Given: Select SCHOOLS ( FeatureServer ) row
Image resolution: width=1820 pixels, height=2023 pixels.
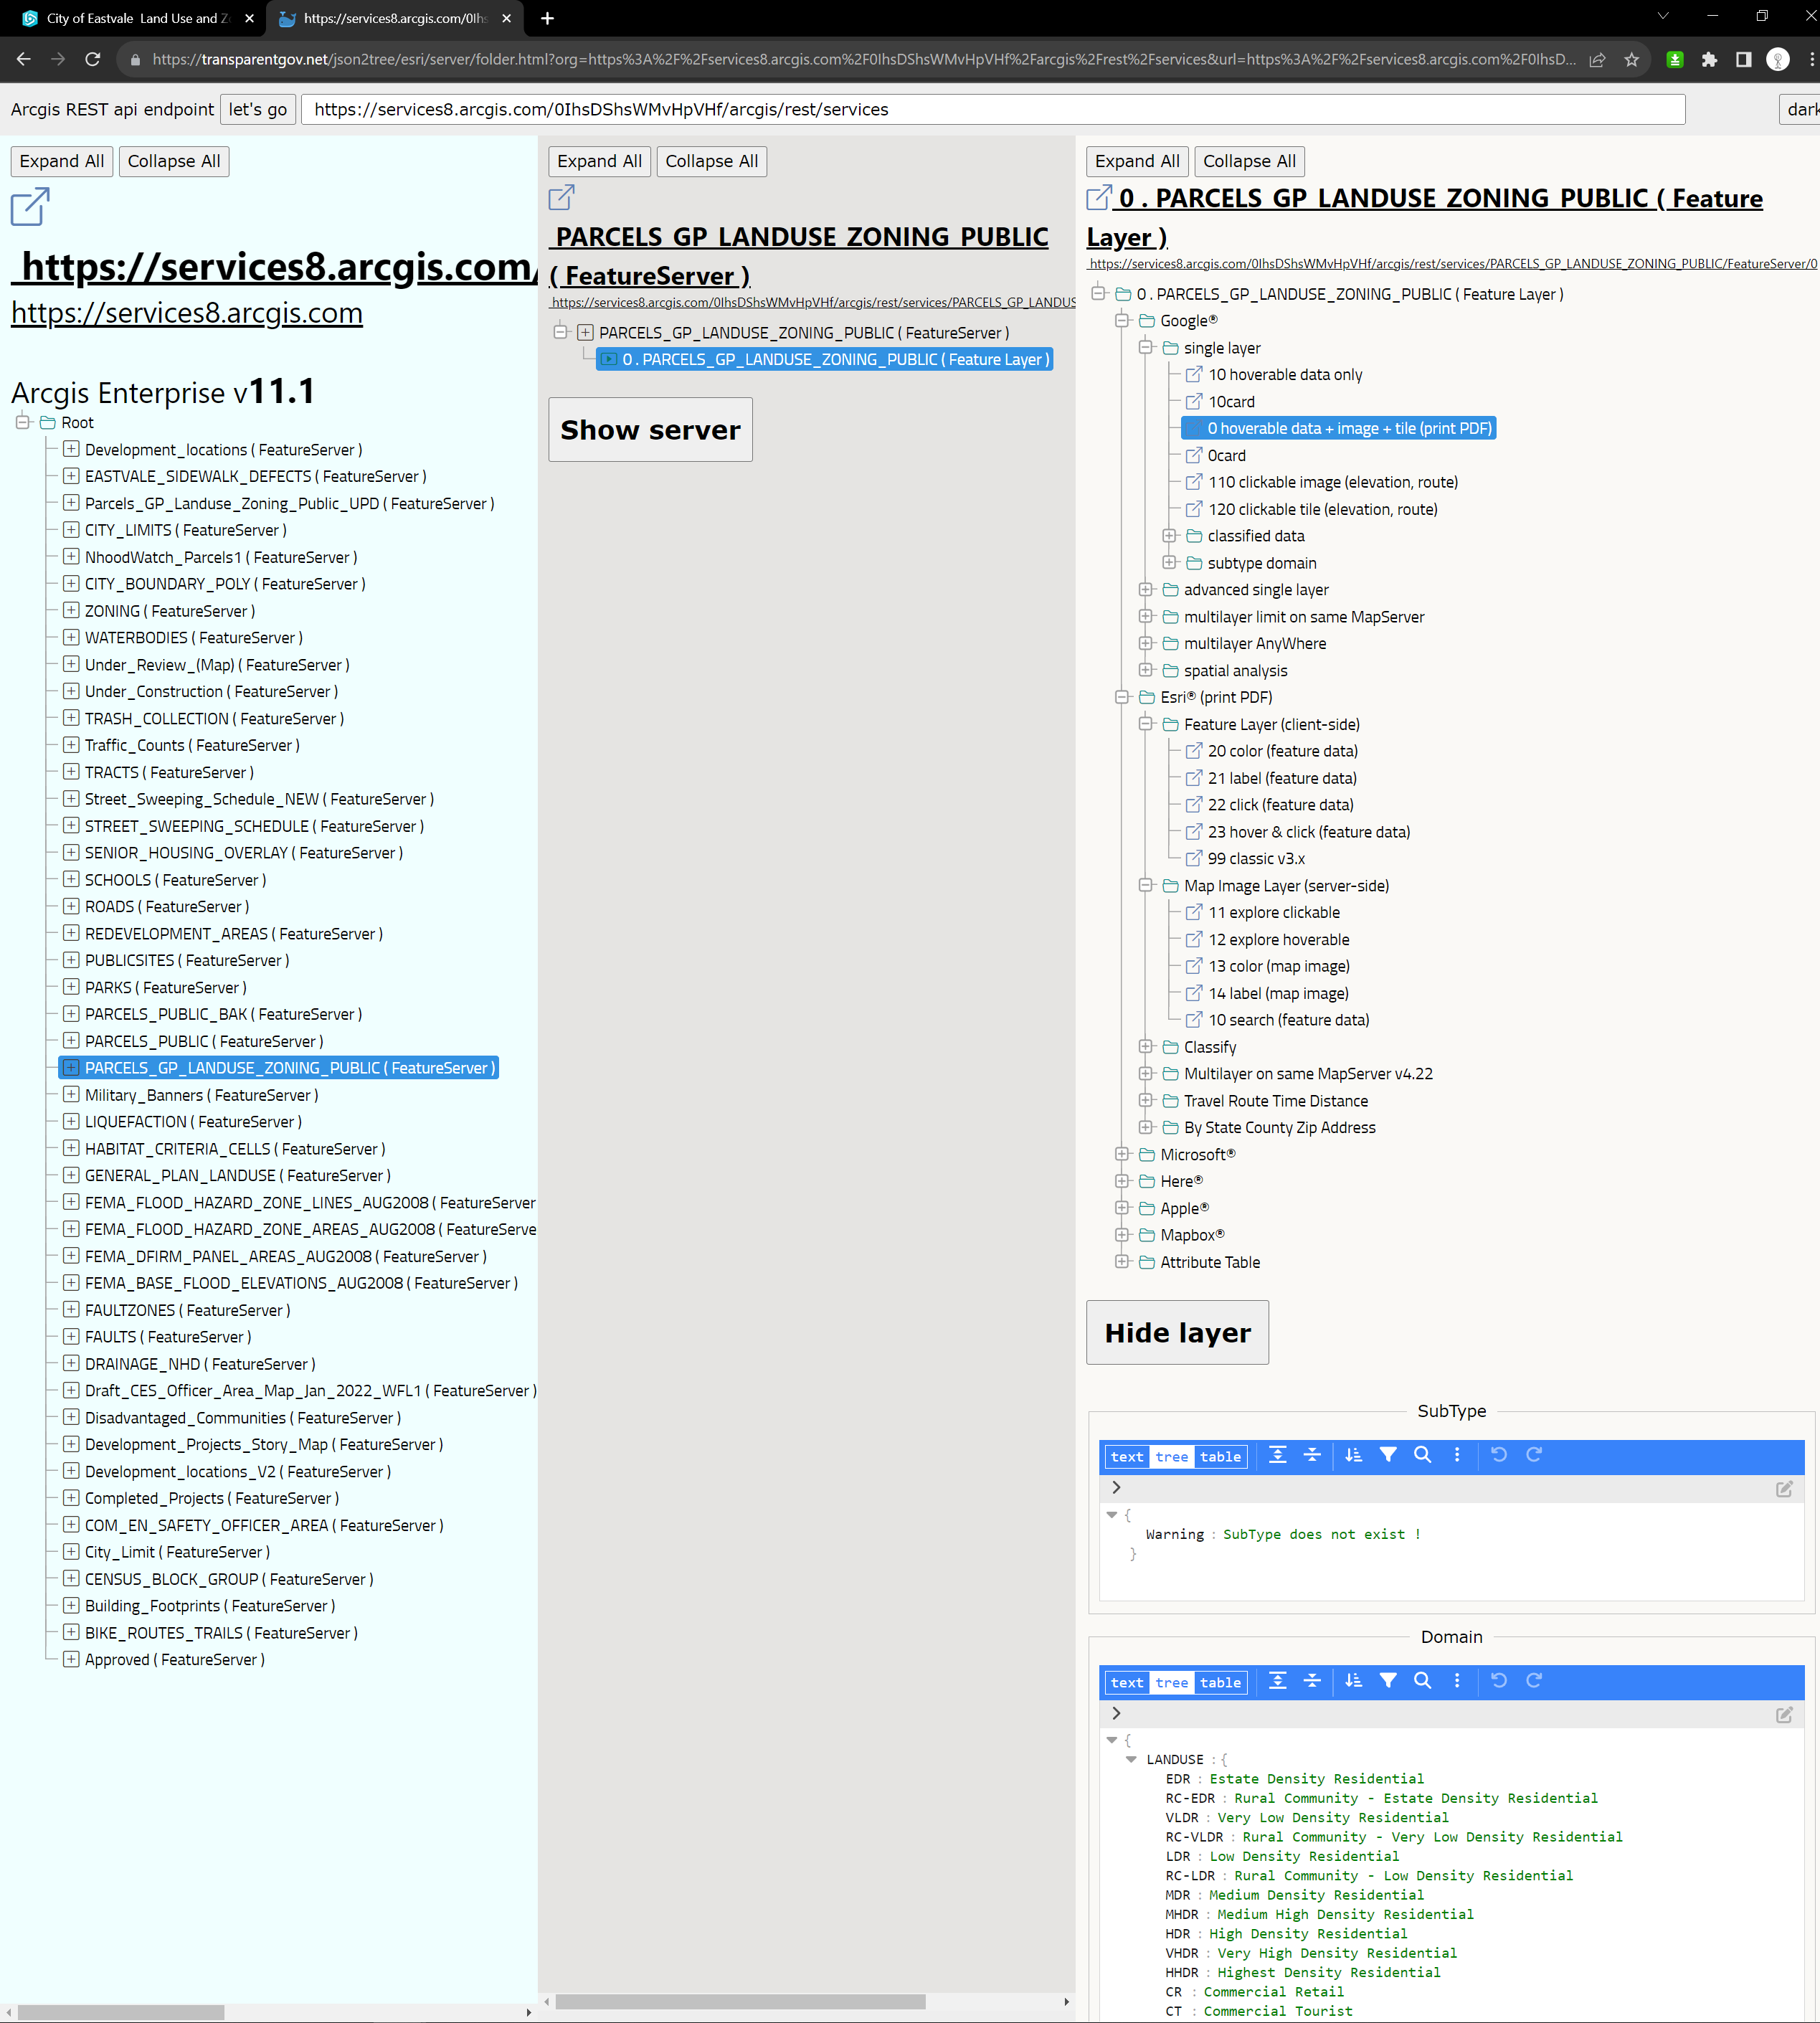Looking at the screenshot, I should [175, 880].
